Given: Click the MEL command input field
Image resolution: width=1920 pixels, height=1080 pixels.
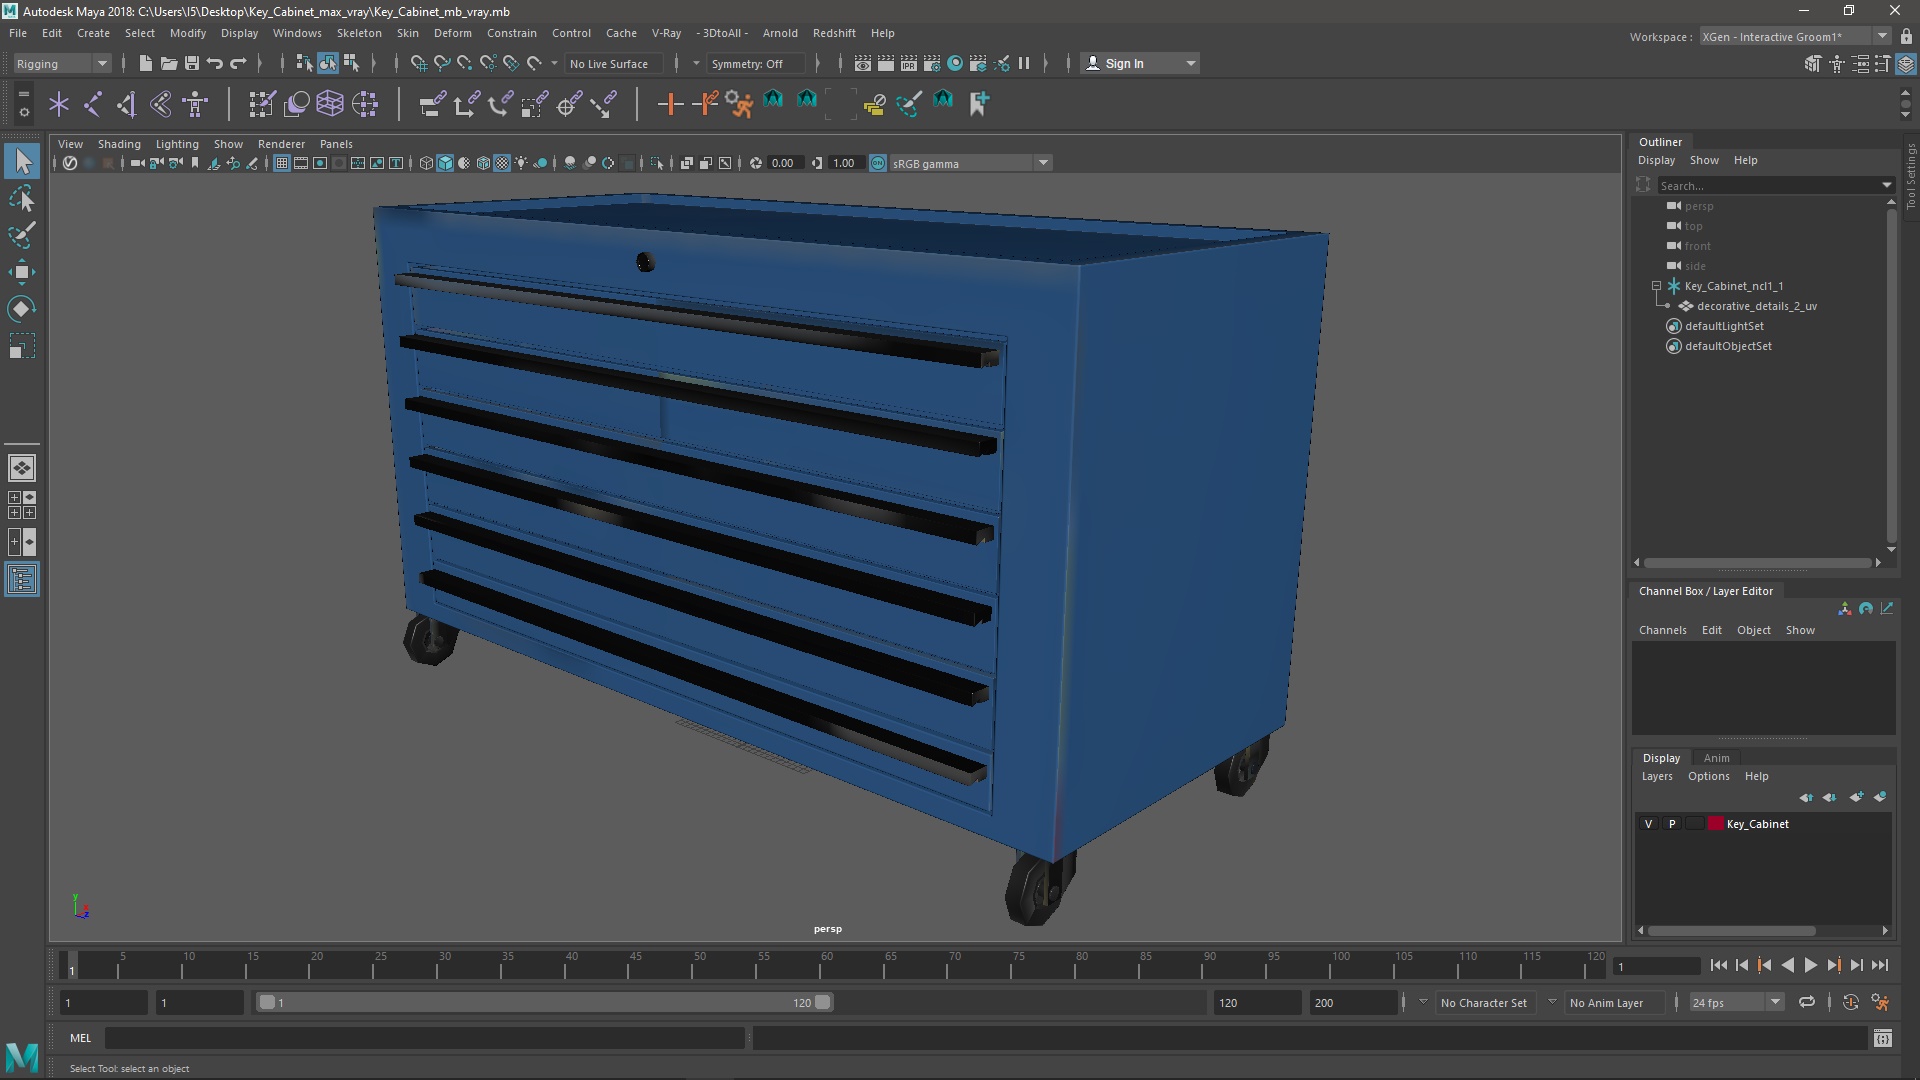Looking at the screenshot, I should (425, 1038).
